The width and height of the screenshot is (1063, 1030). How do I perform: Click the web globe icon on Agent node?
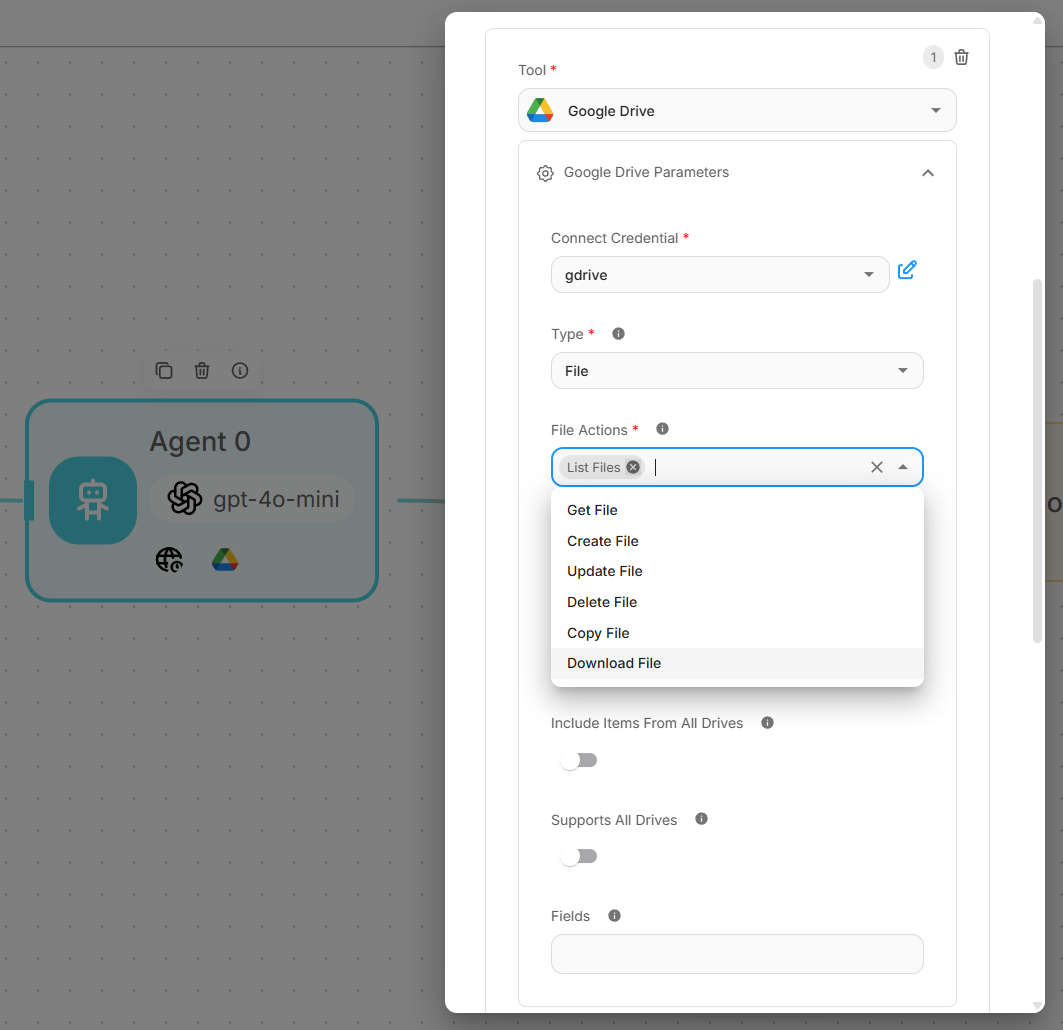[x=169, y=560]
